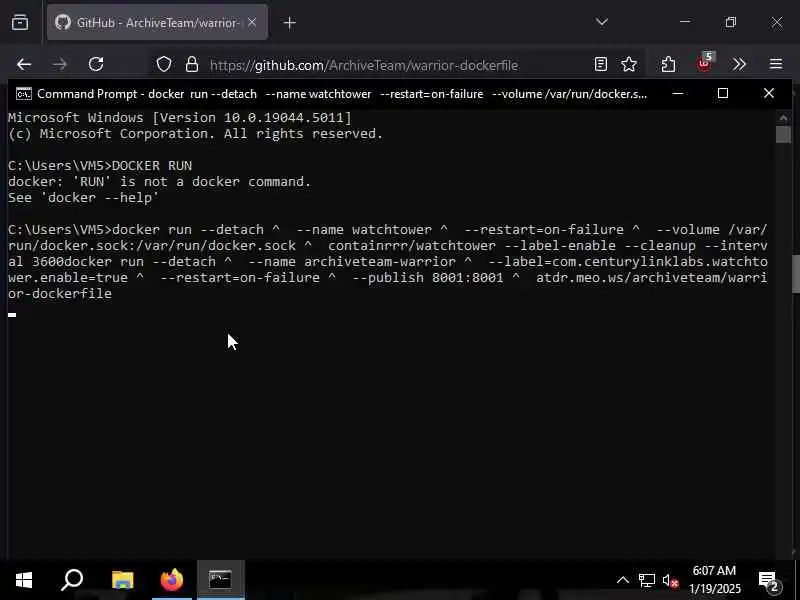Open the notification center icon
The height and width of the screenshot is (600, 800).
(x=769, y=581)
